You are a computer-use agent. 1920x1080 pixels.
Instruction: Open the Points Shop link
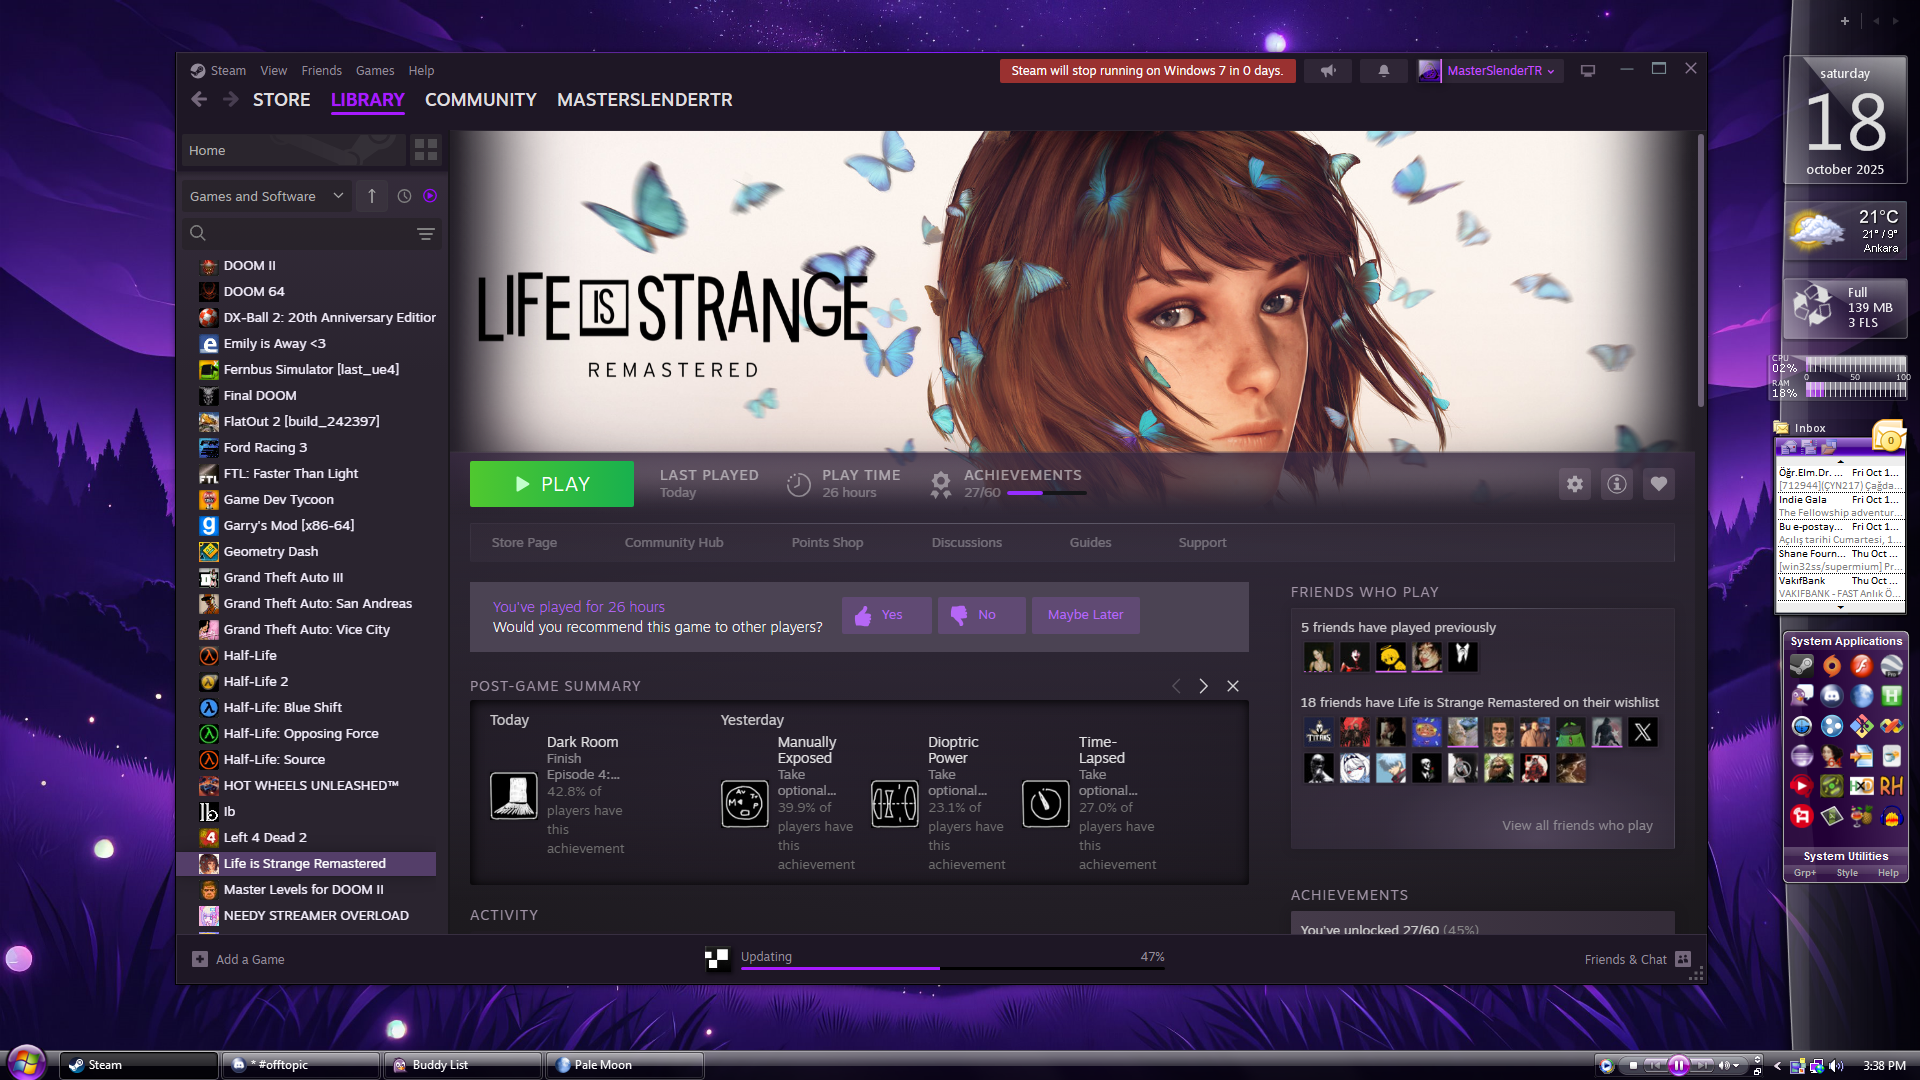[x=827, y=543]
